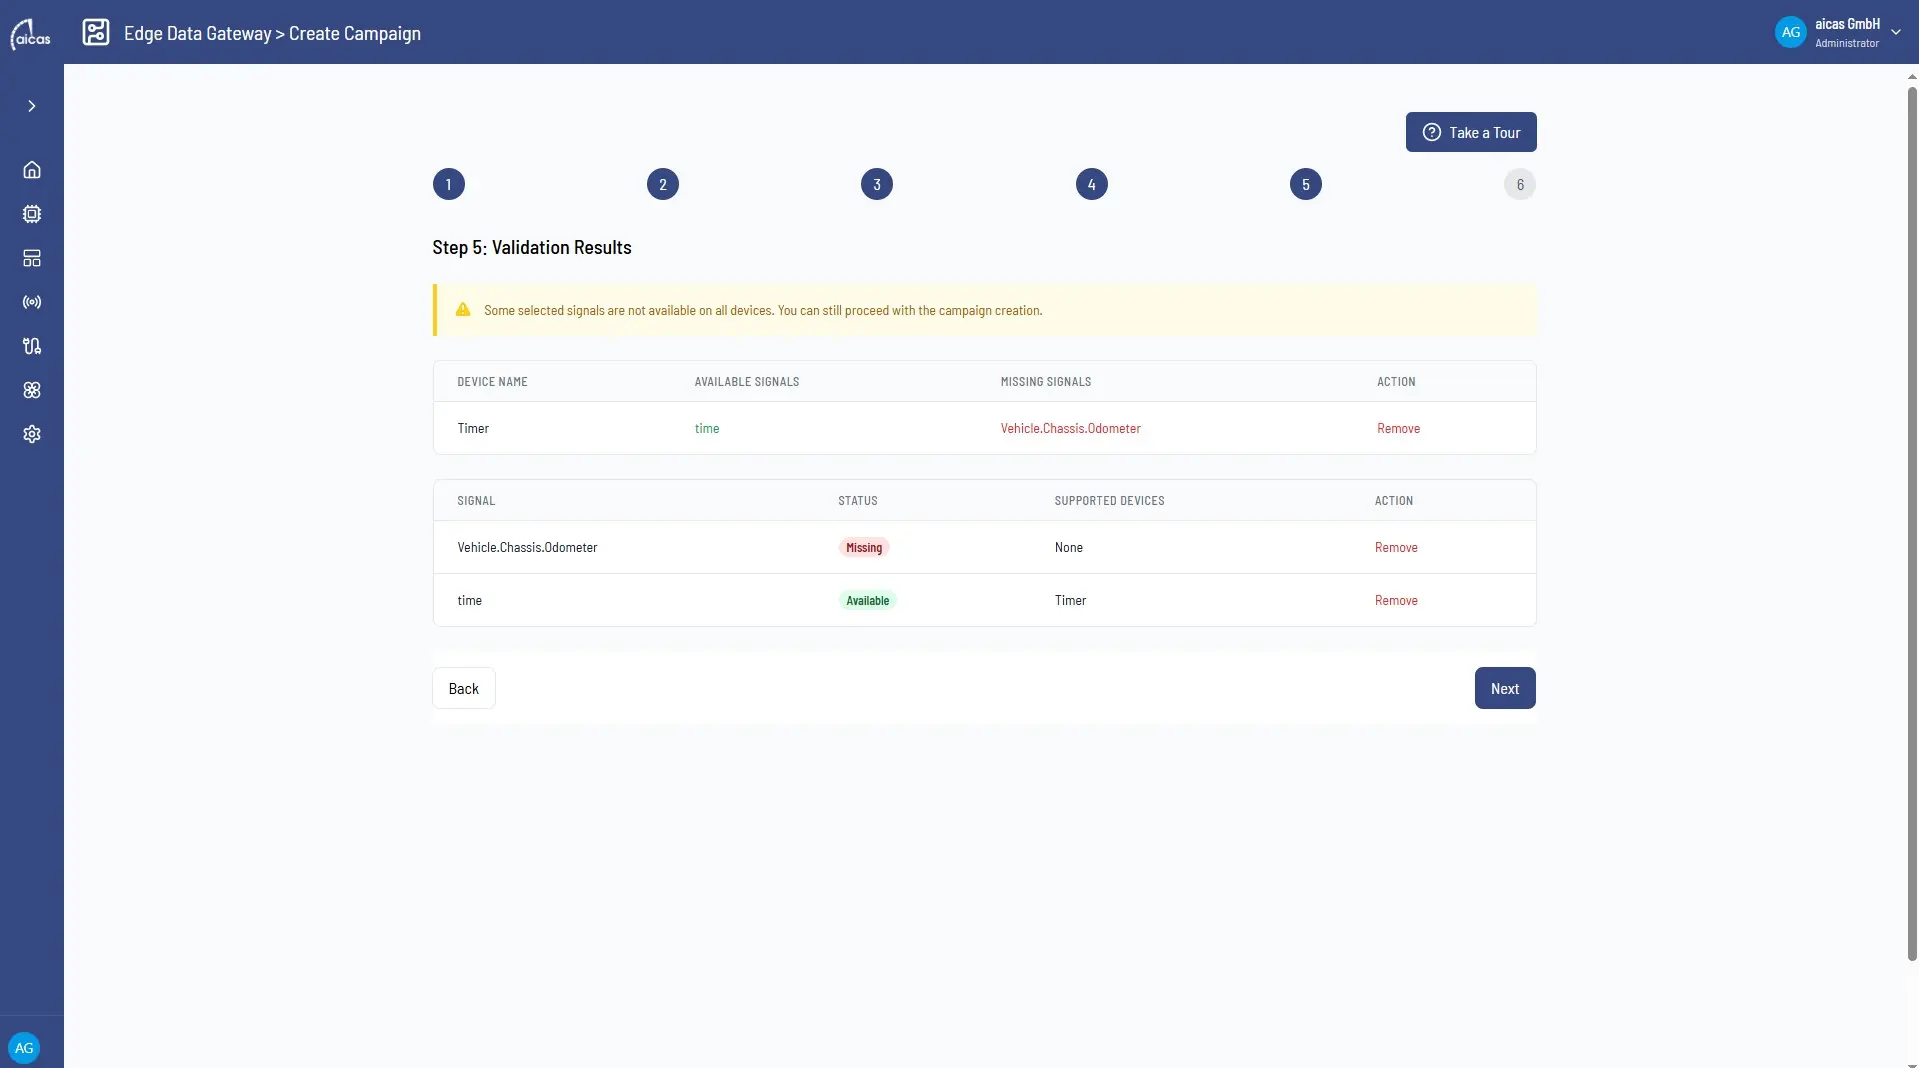
Task: Remove the time signal row
Action: pos(1396,600)
